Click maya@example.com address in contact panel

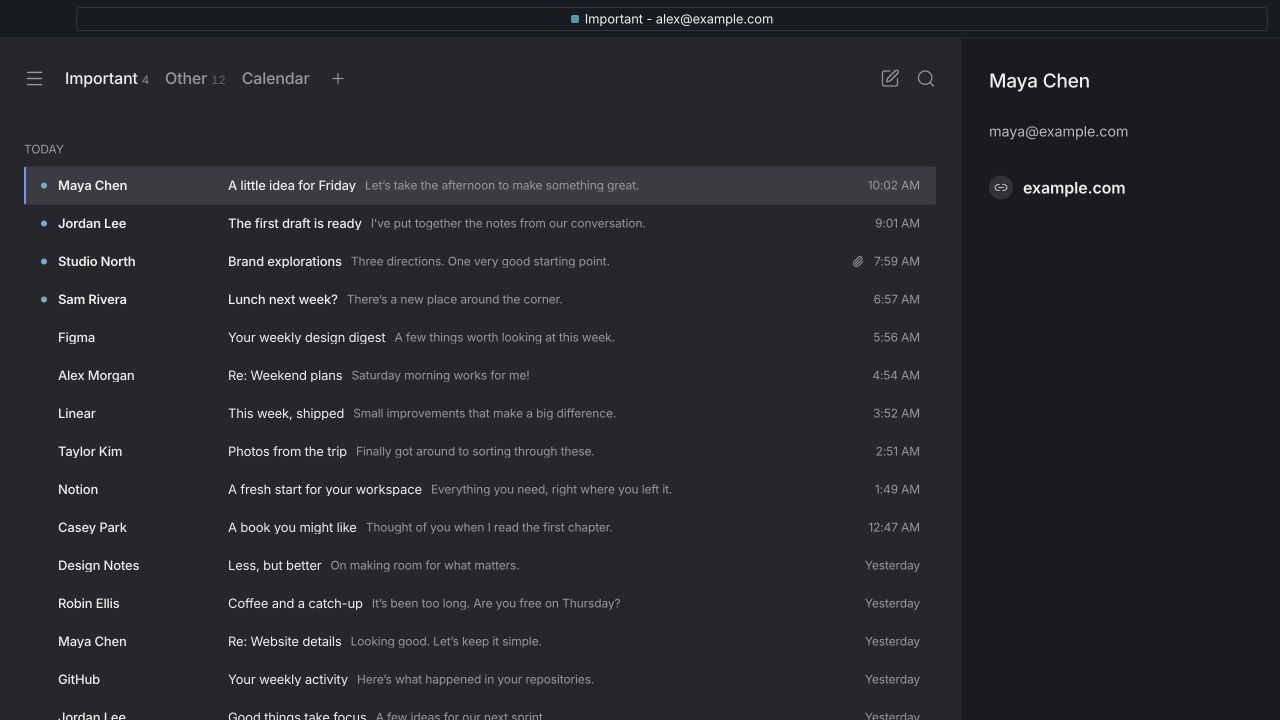tap(1058, 131)
